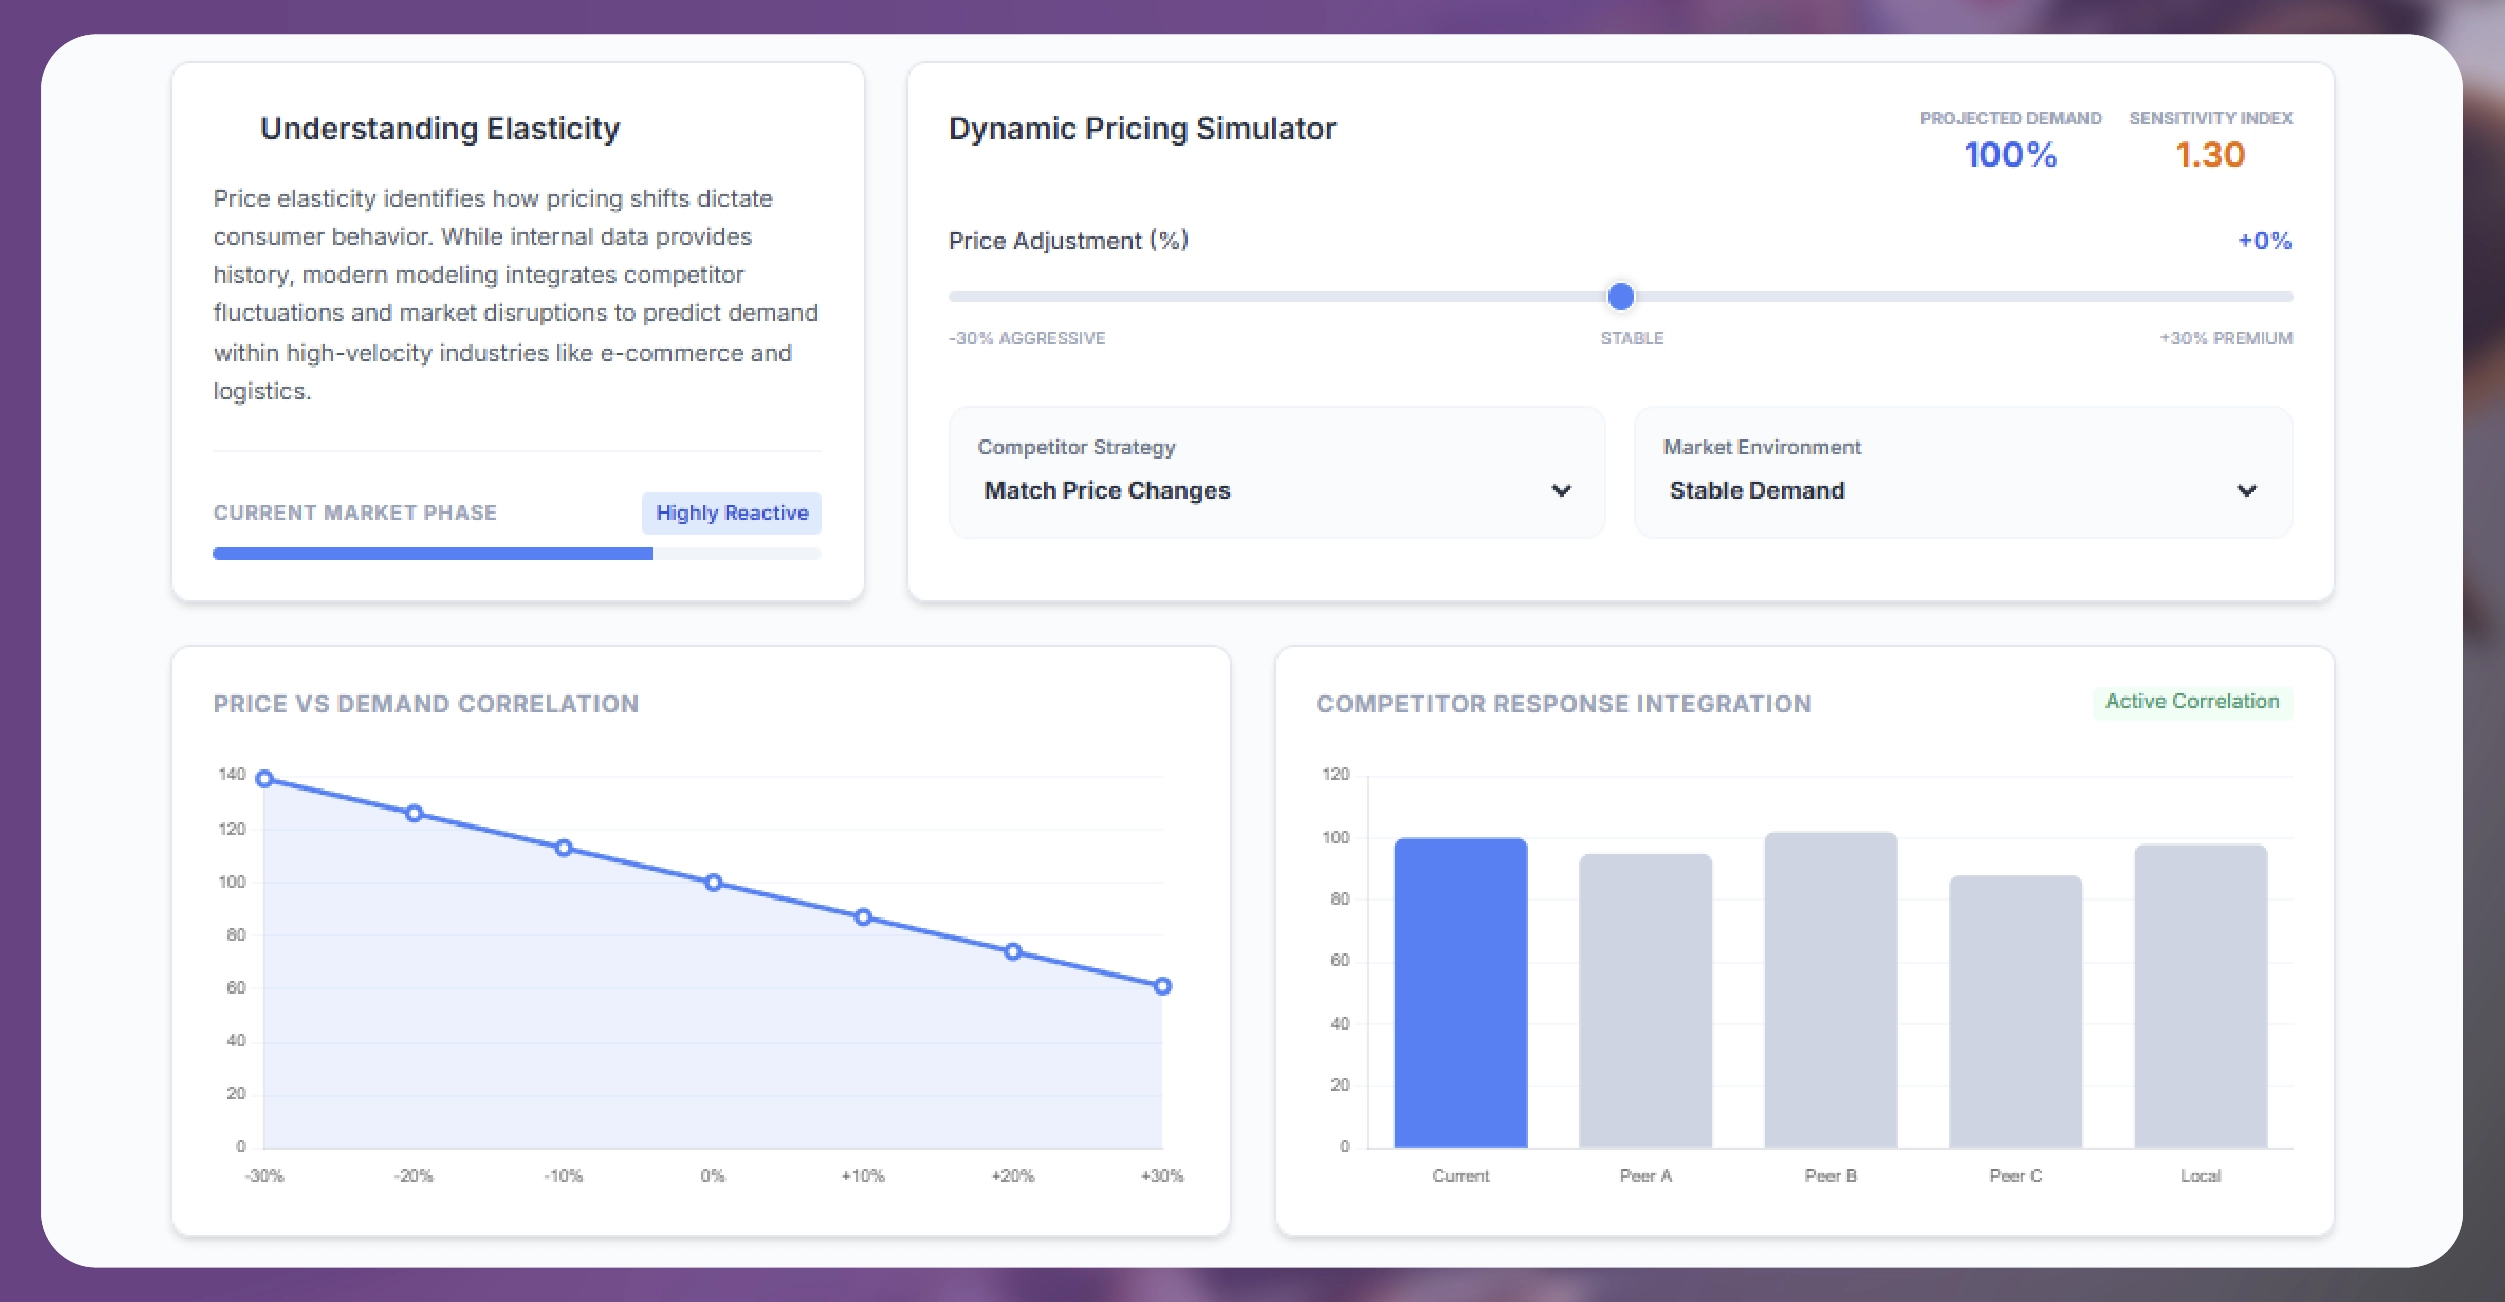Click the Highly Reactive badge

[x=731, y=512]
